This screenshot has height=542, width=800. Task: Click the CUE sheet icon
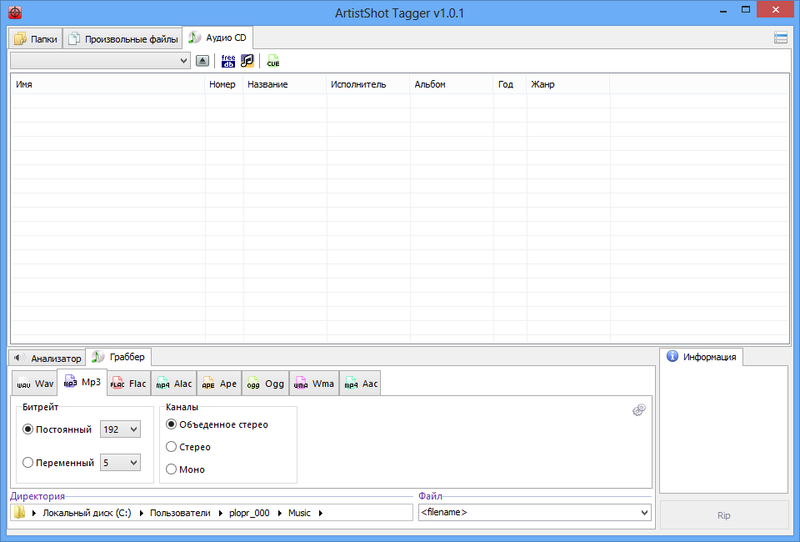point(273,61)
